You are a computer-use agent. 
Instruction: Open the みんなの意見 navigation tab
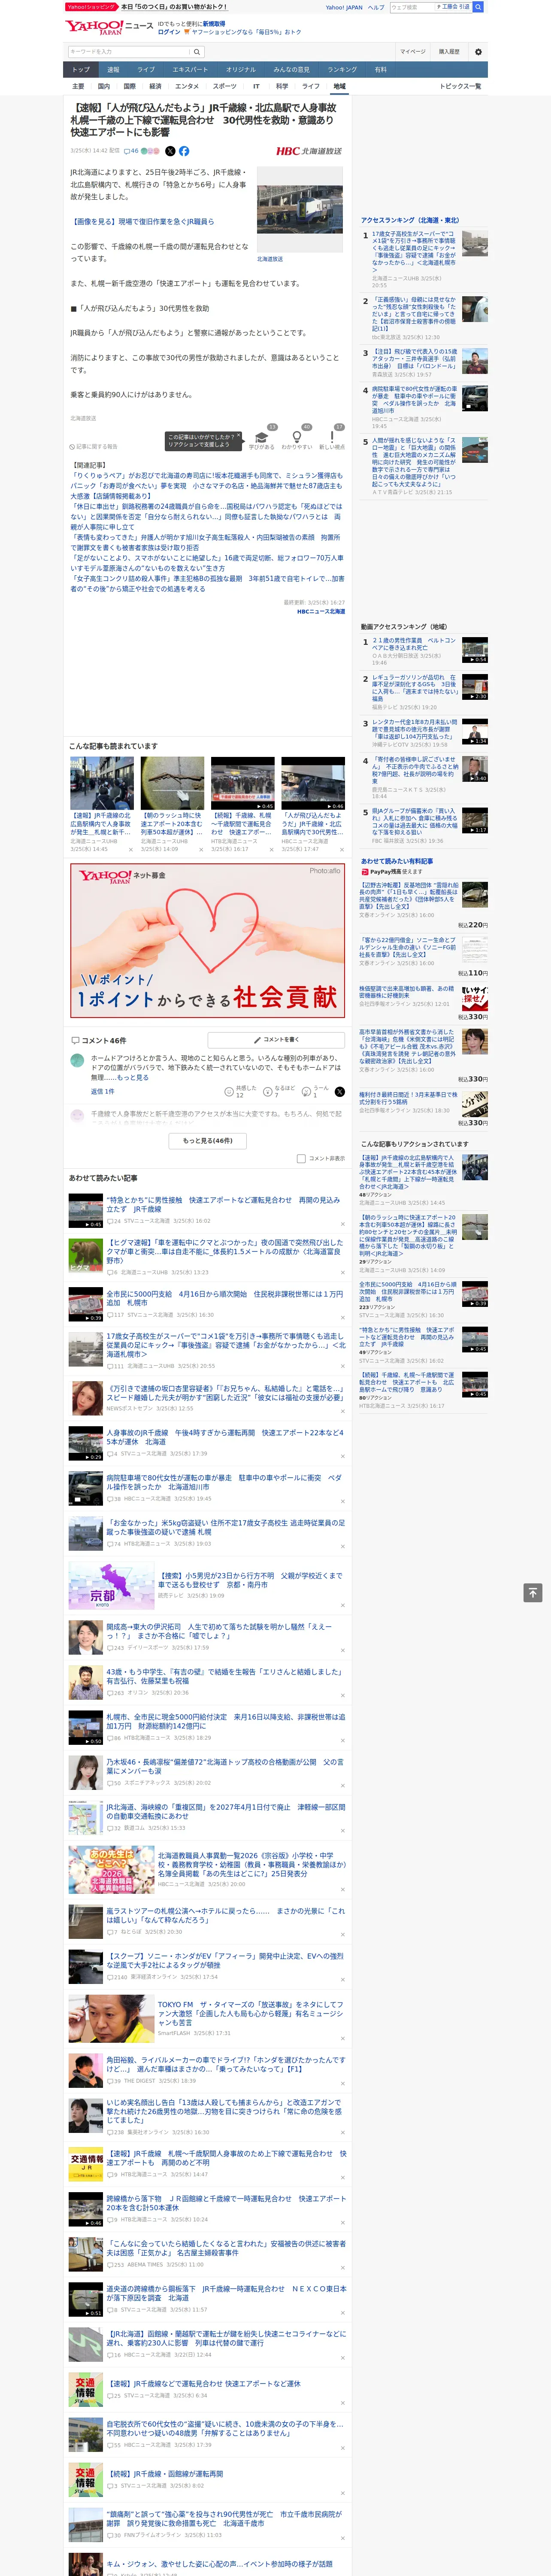(292, 69)
